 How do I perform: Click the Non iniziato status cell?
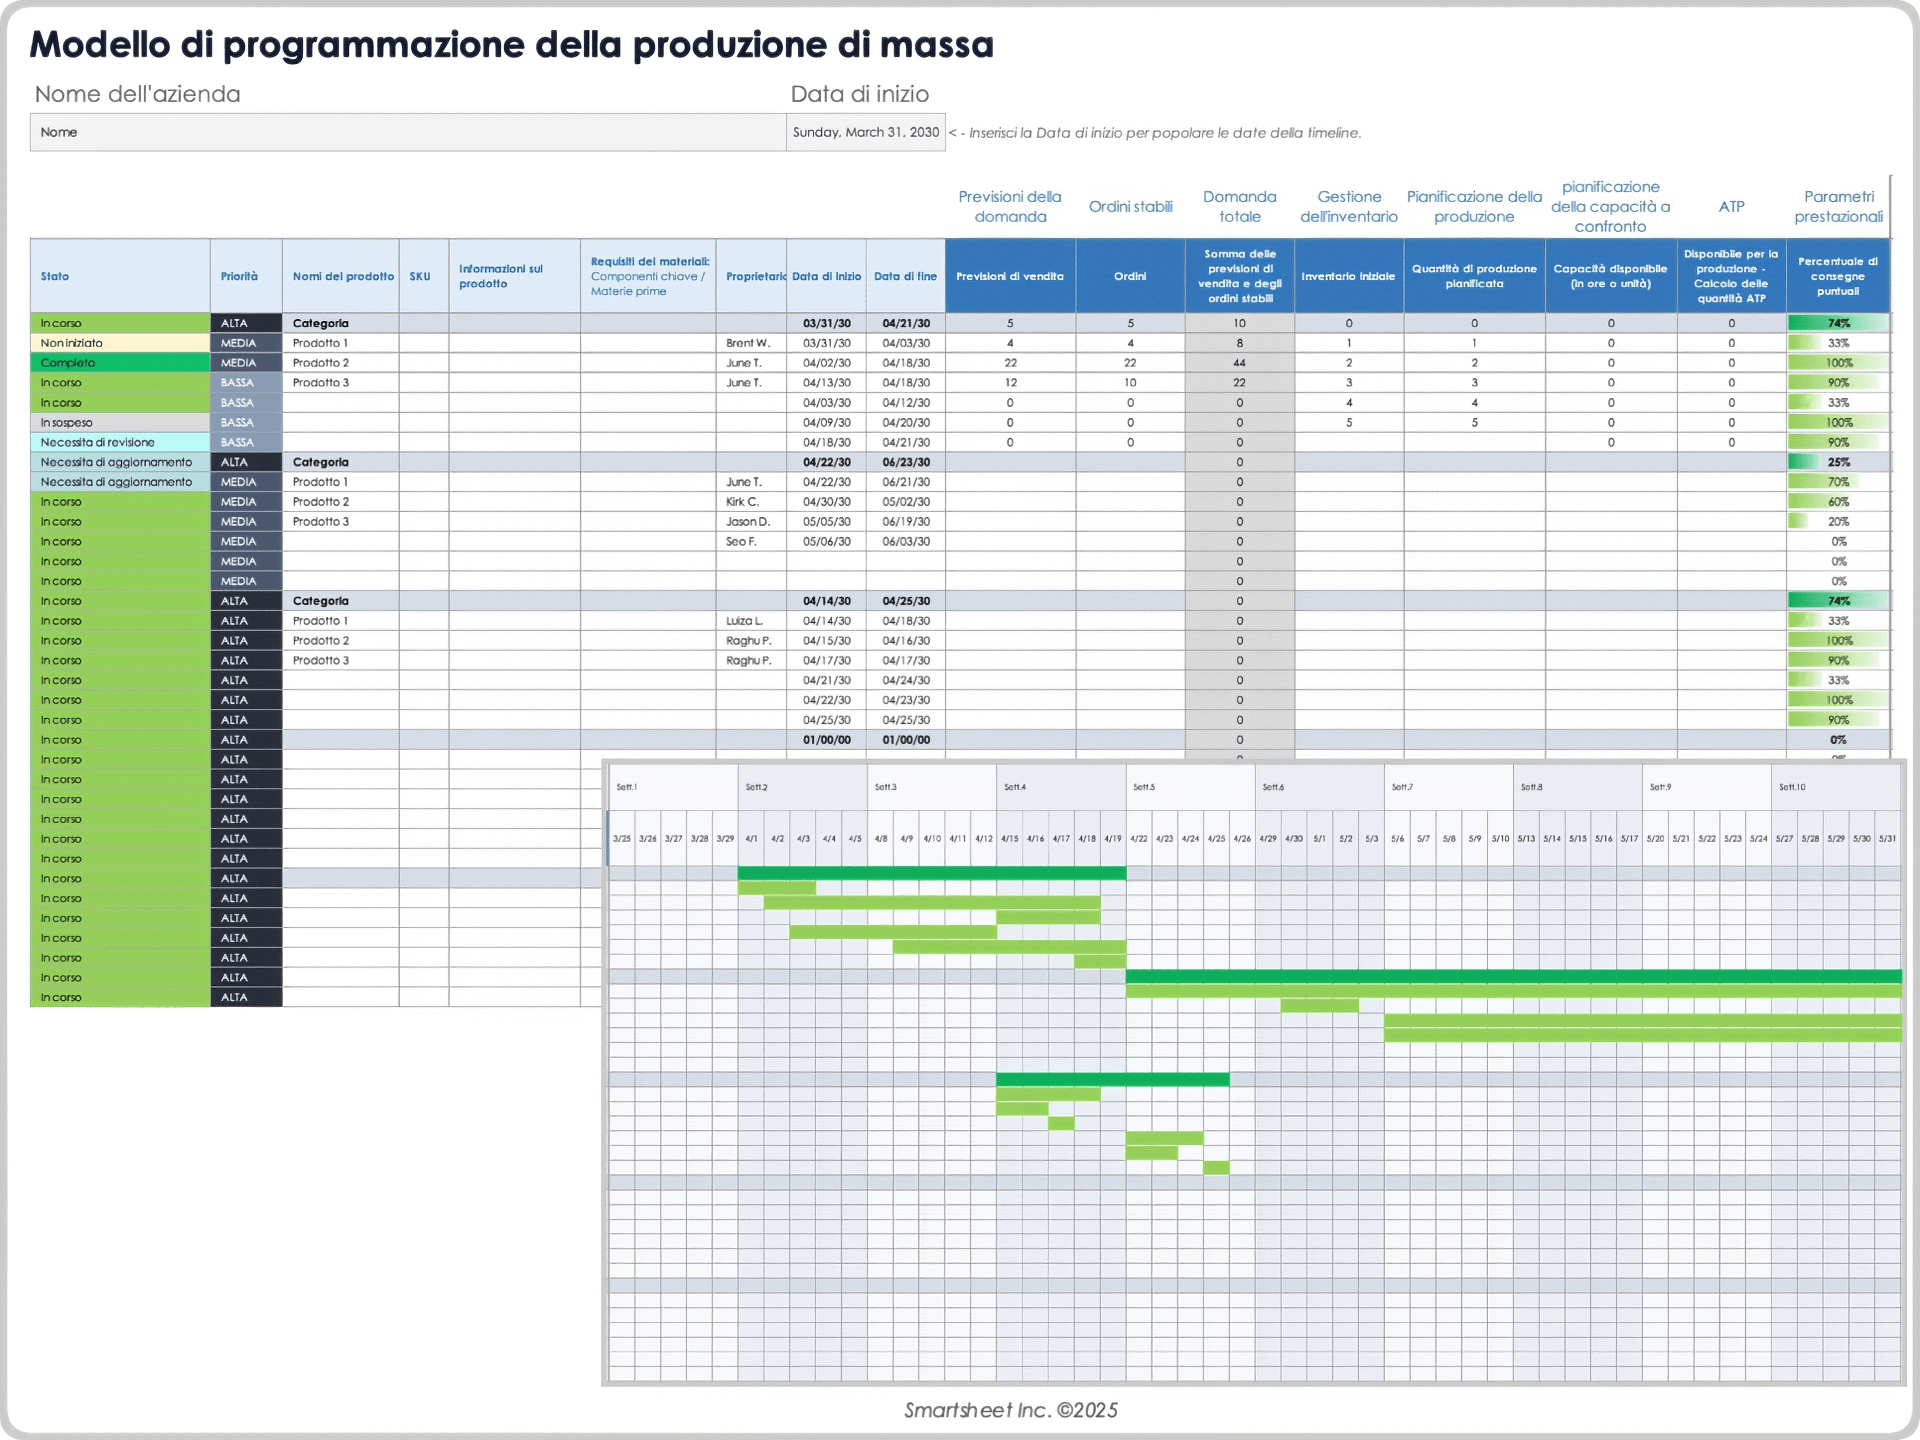120,342
